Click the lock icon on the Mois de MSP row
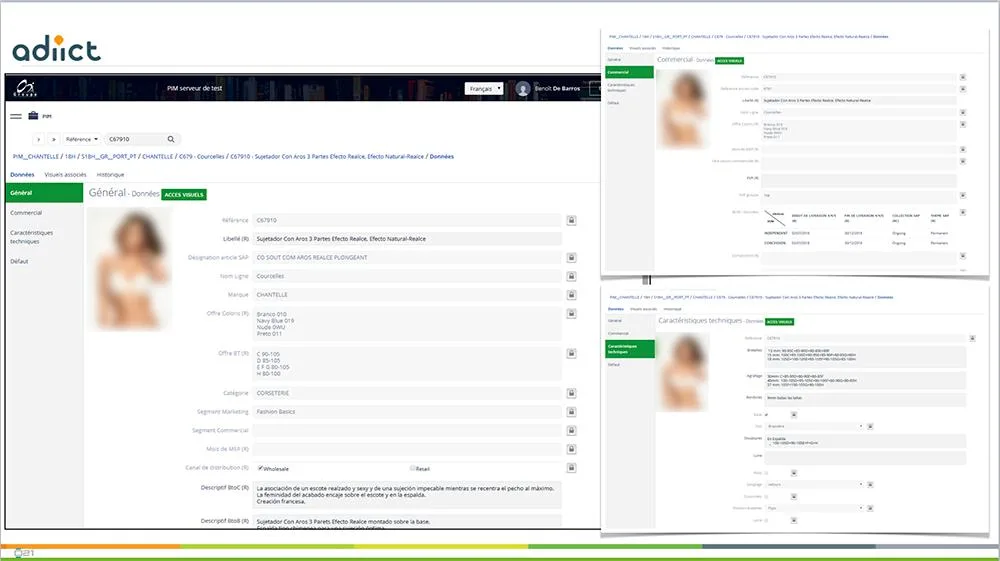The image size is (1000, 561). tap(571, 449)
